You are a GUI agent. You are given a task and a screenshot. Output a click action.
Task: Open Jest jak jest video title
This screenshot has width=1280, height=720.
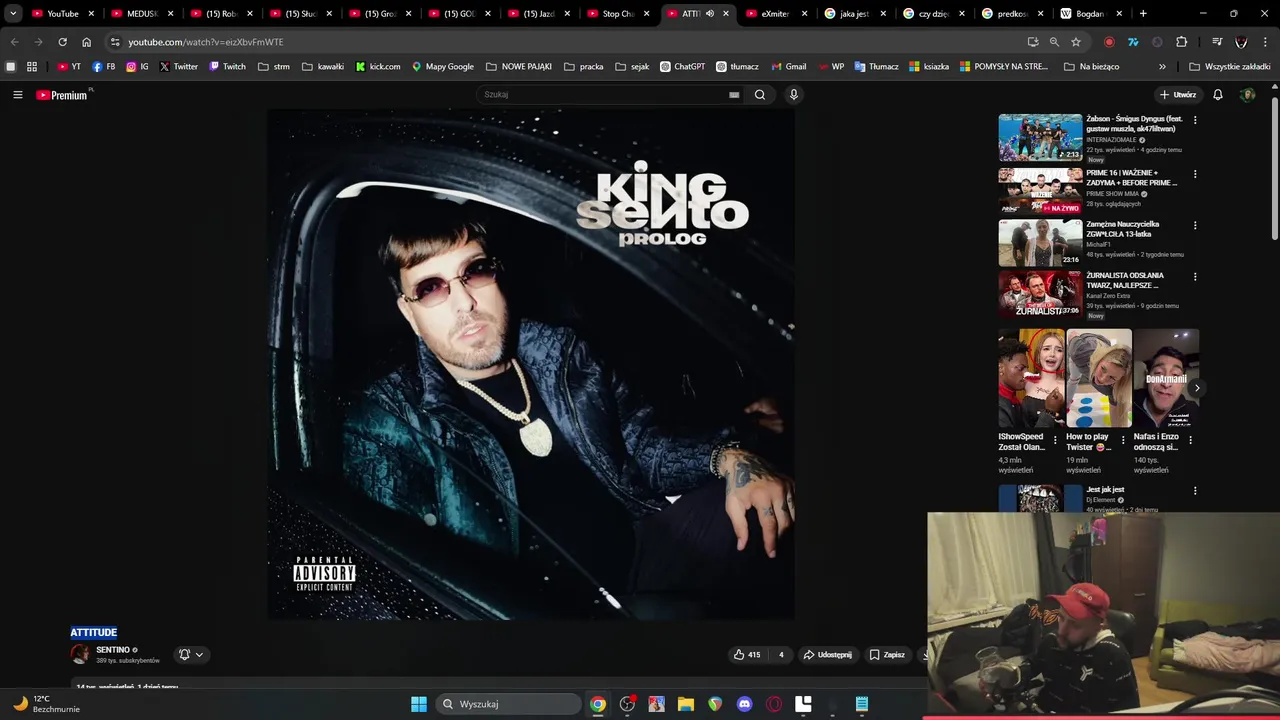(x=1105, y=490)
